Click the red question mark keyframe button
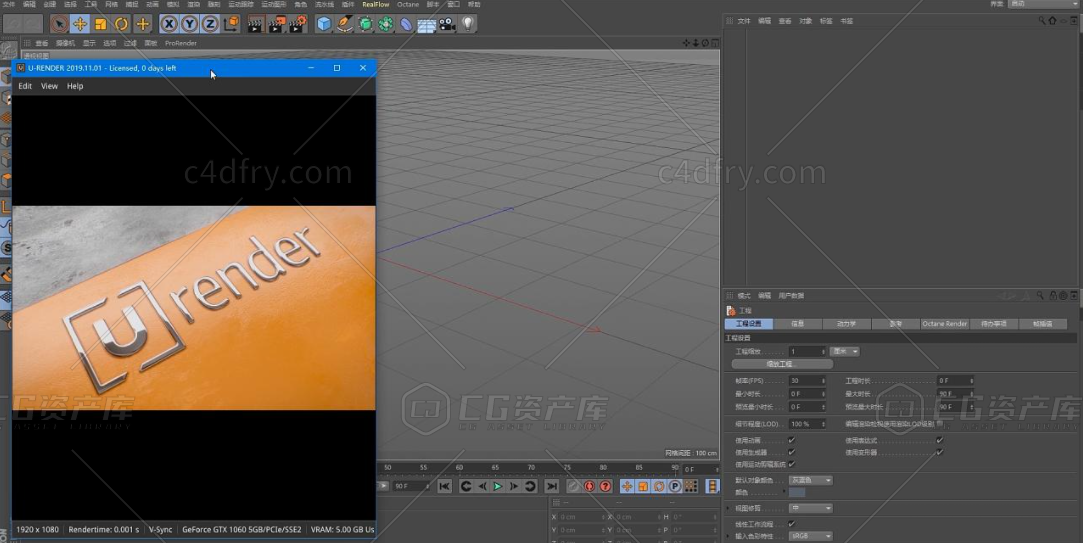 coord(606,486)
